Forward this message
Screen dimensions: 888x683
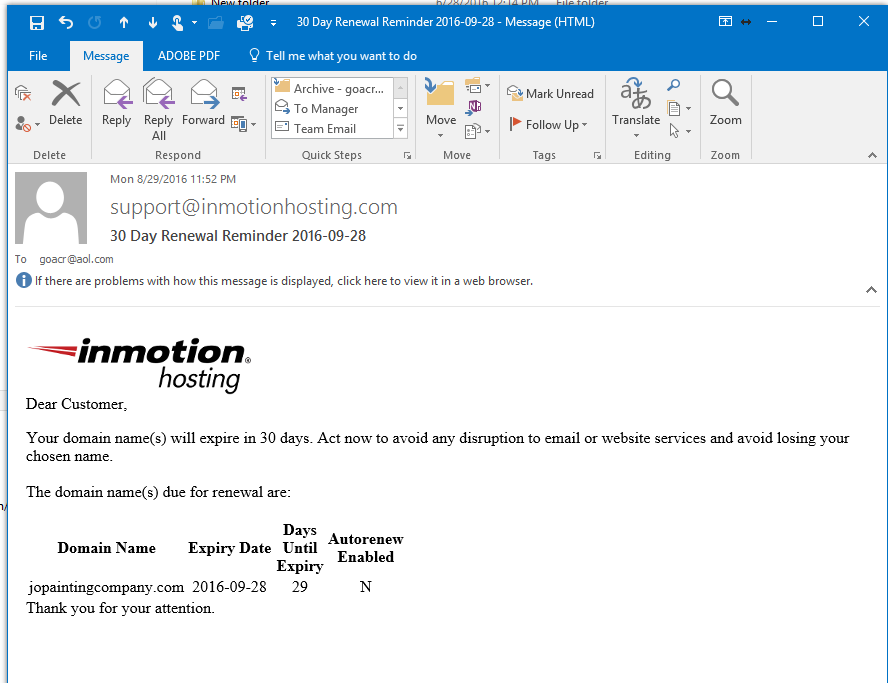(203, 104)
